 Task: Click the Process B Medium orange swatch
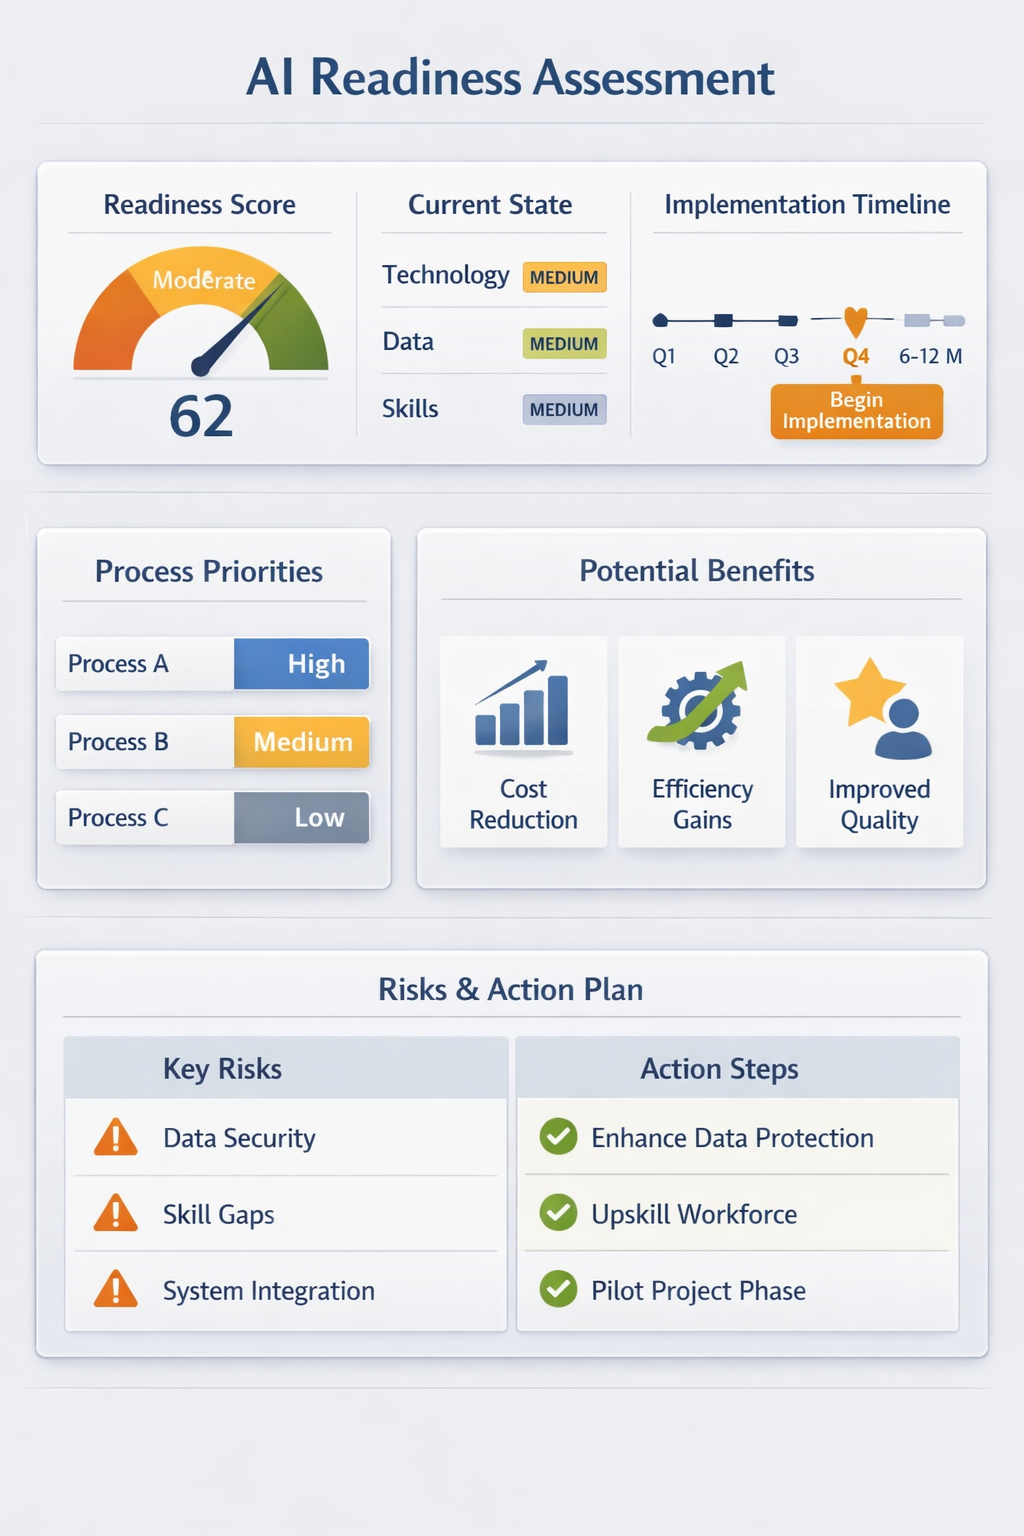tap(302, 742)
